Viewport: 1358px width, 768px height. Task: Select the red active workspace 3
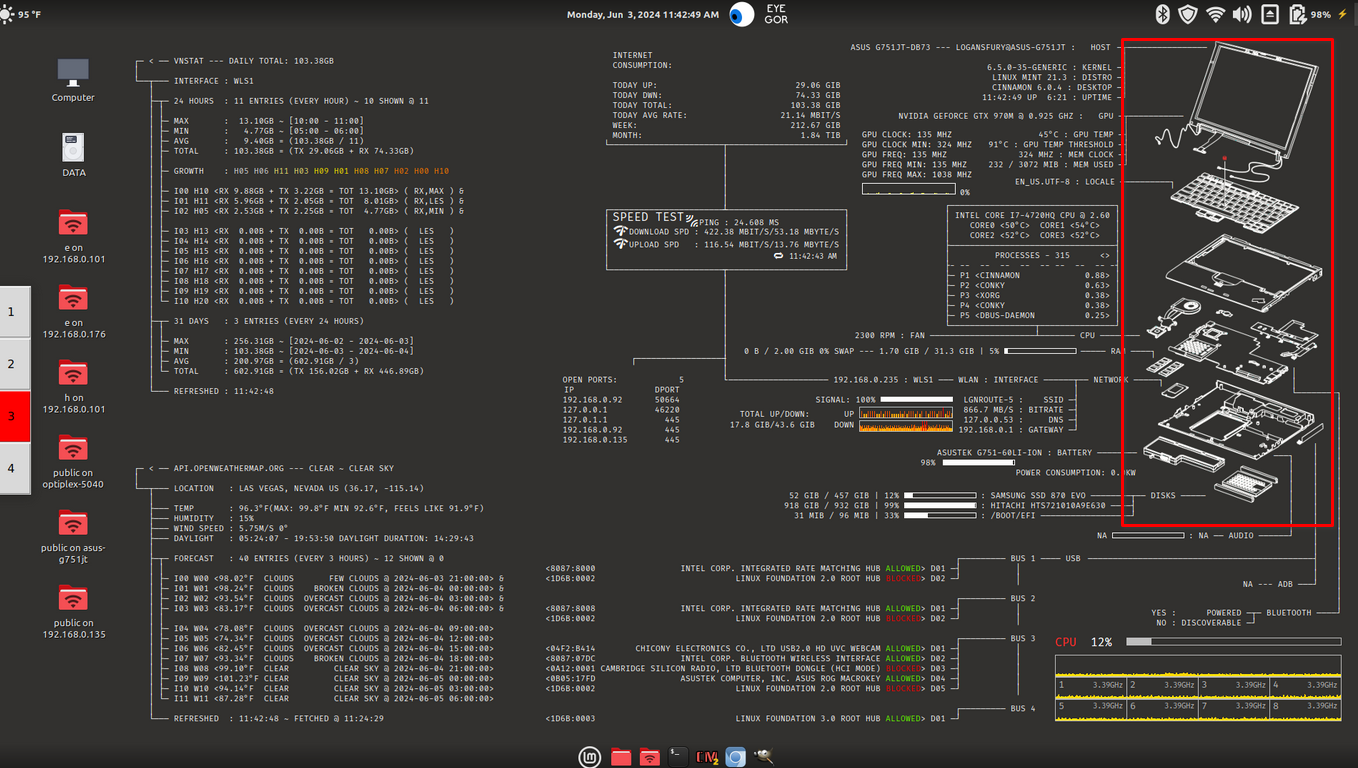pyautogui.click(x=14, y=416)
